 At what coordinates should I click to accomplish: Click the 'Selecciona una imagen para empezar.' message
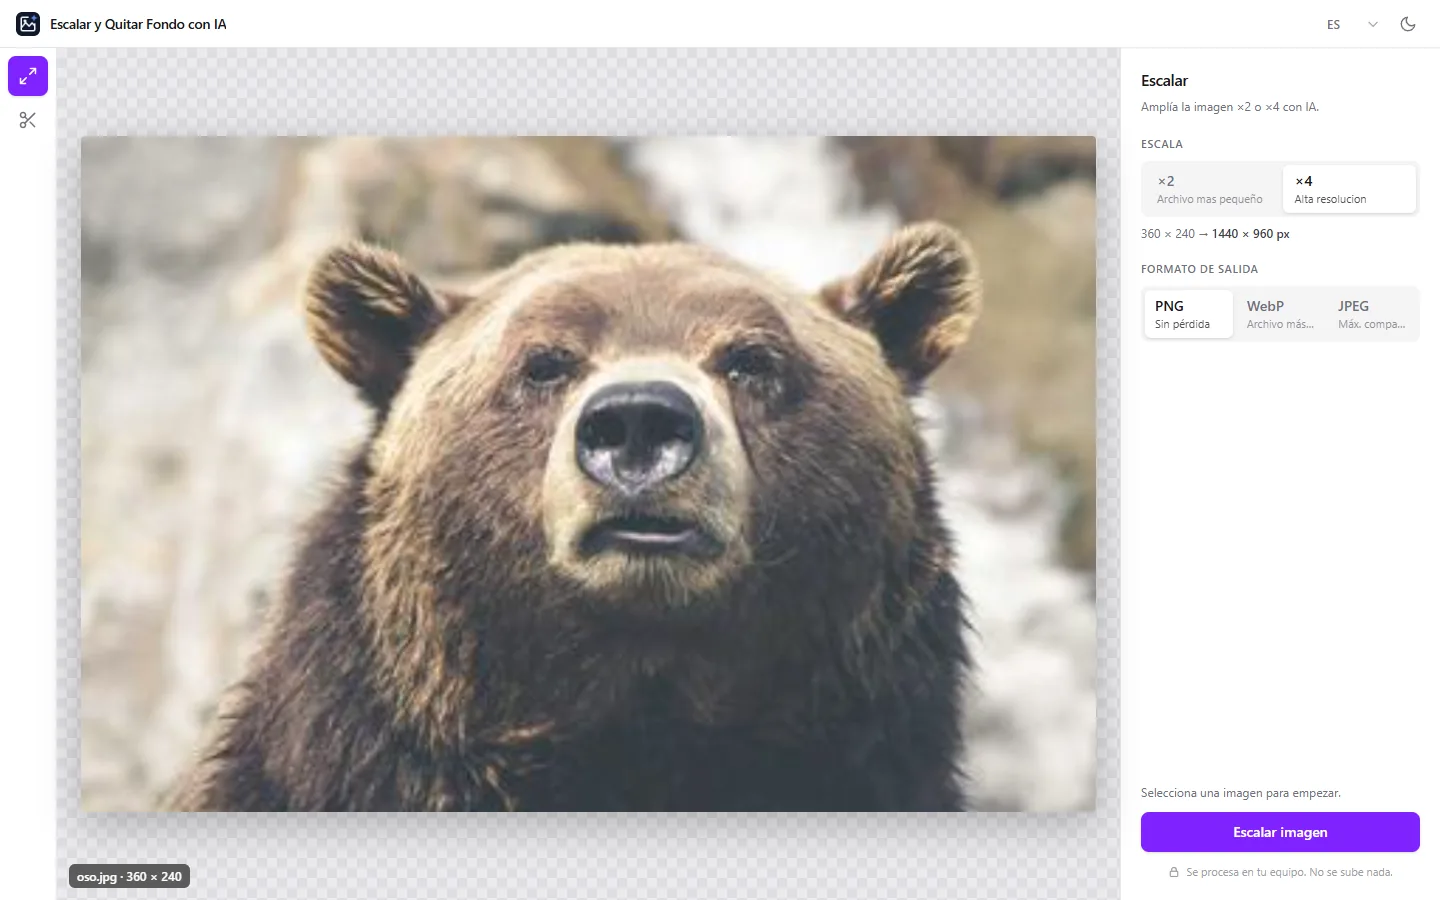pos(1240,793)
